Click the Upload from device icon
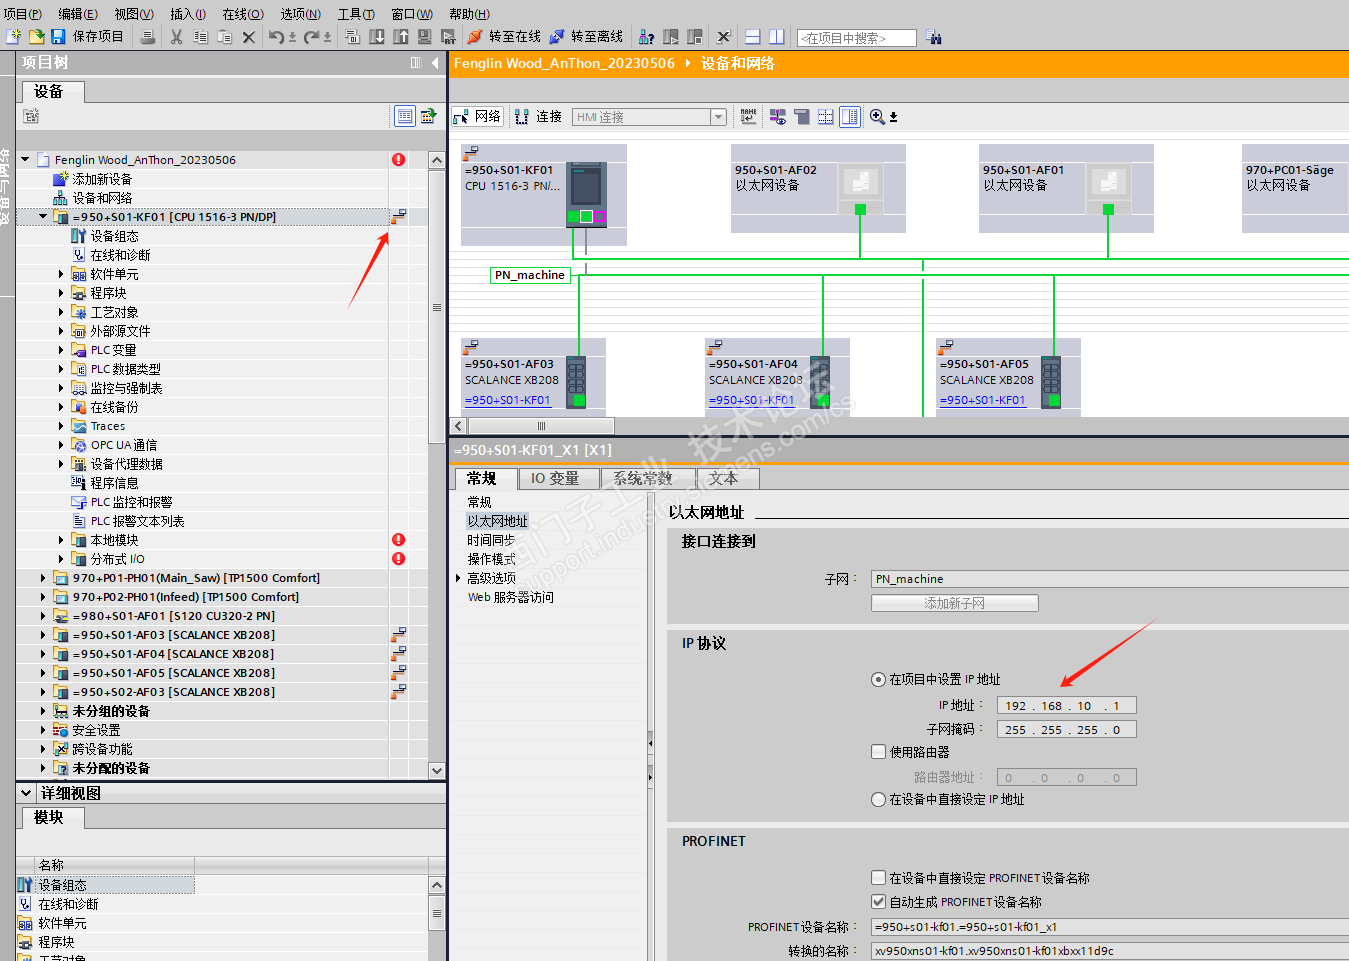Viewport: 1349px width, 961px height. pos(401,37)
